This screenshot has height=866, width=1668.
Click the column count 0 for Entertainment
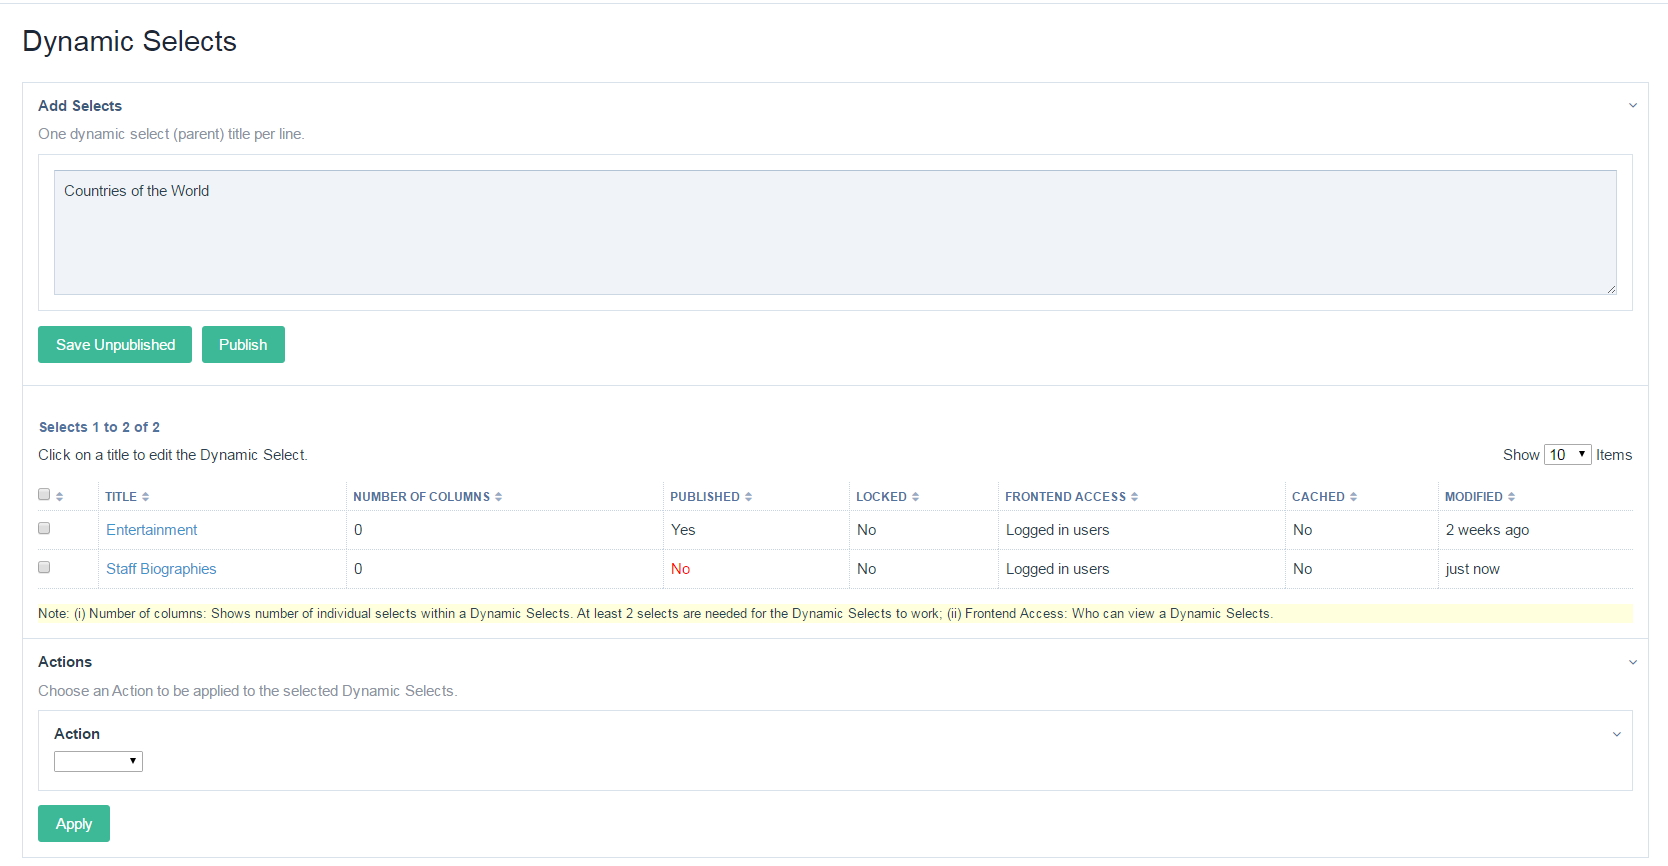tap(358, 530)
